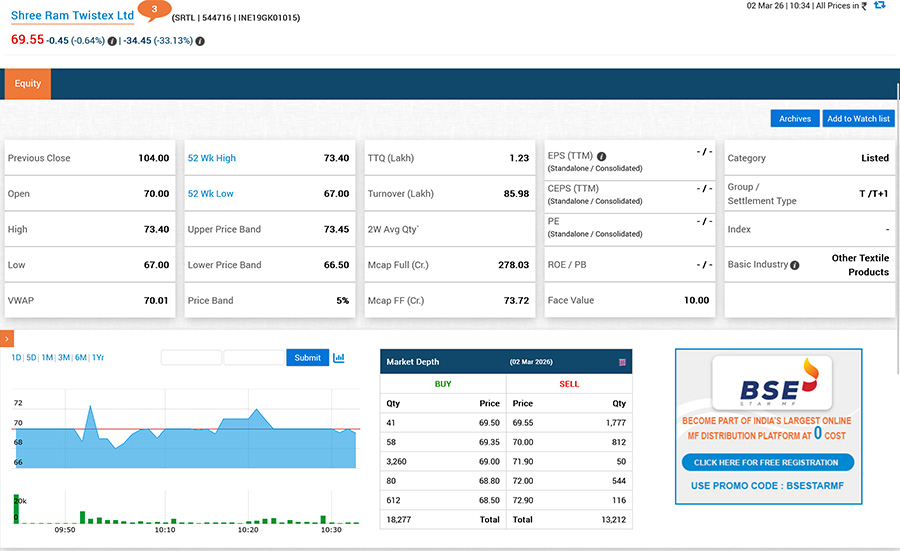This screenshot has height=551, width=900.
Task: Select the 1M chart range
Action: pos(47,358)
